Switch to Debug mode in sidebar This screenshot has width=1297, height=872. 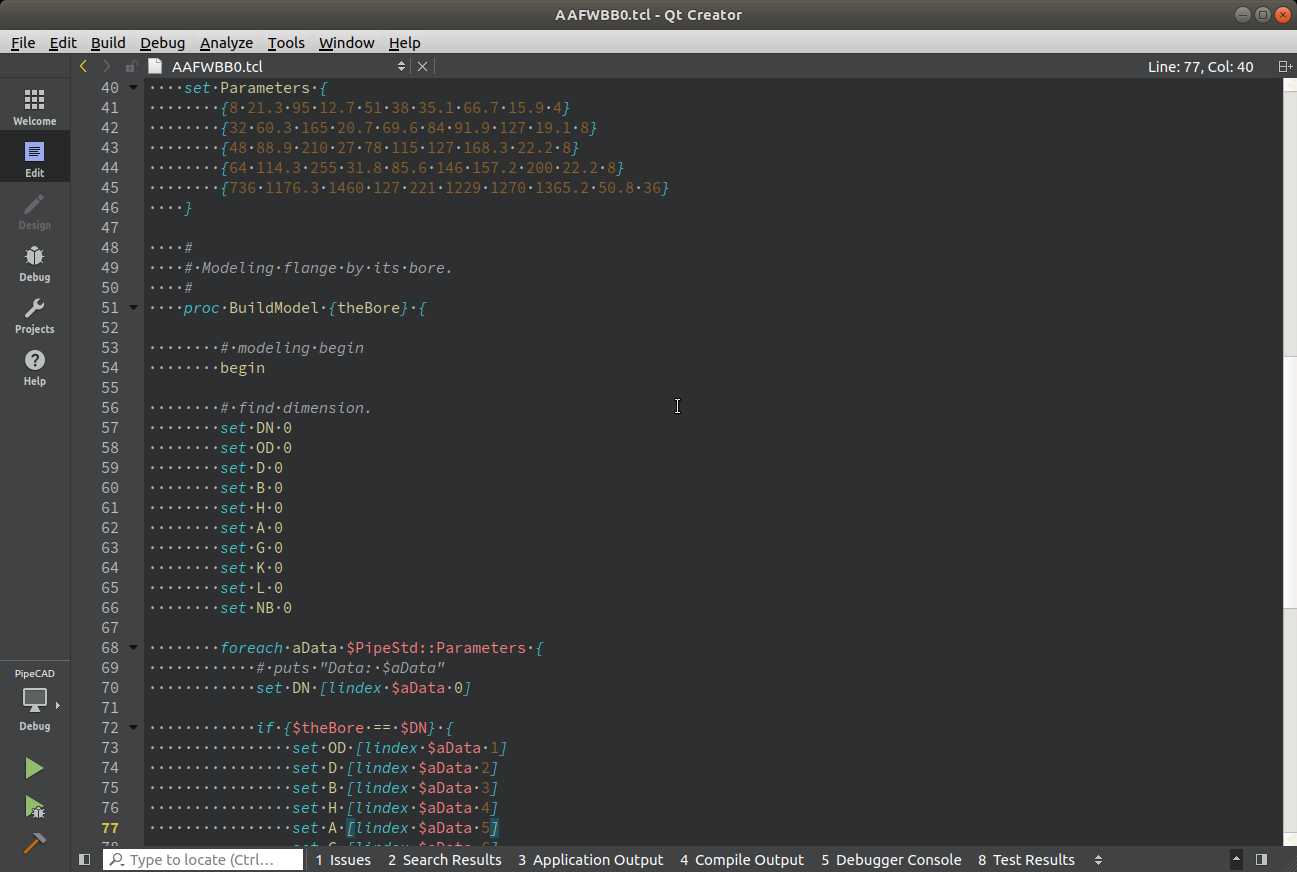(x=35, y=263)
